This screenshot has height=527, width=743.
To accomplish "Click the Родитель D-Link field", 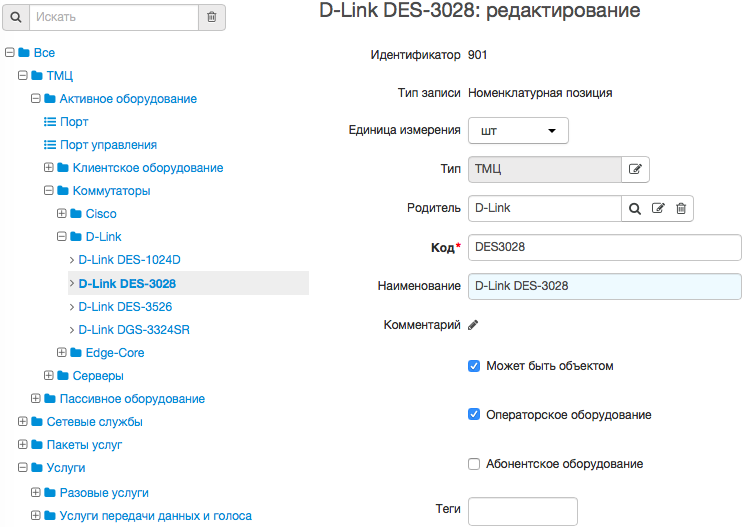I will click(544, 209).
